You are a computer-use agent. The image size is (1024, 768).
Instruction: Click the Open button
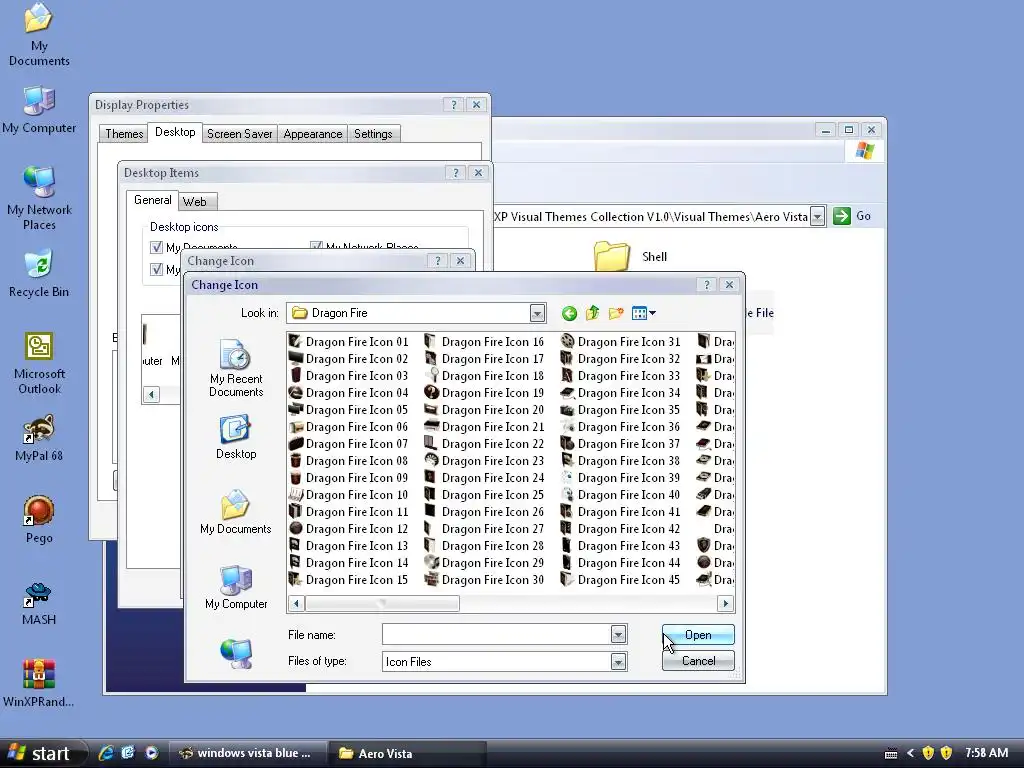click(x=698, y=635)
